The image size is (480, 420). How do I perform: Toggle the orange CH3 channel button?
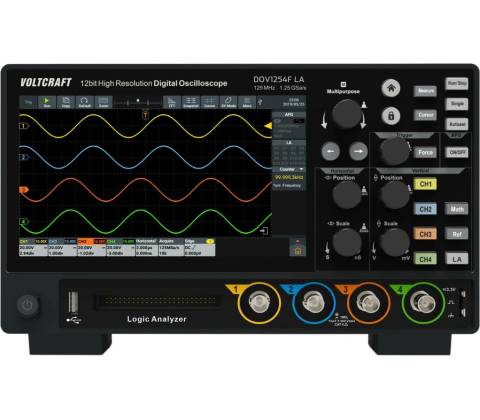(425, 234)
